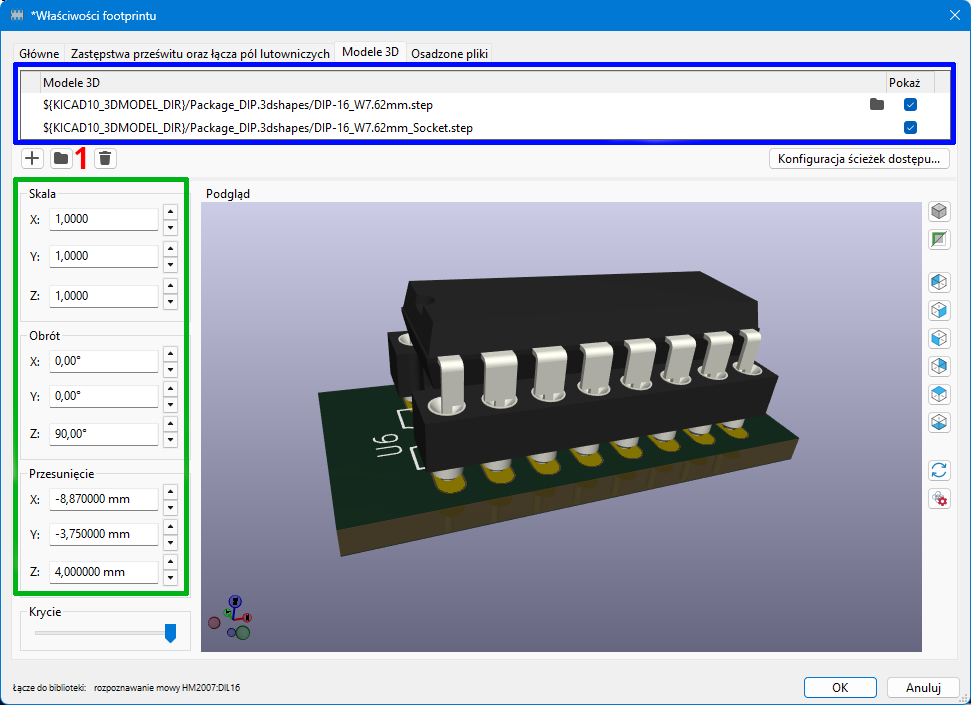This screenshot has height=705, width=971.
Task: Increase Przesunięcie Y with up arrow
Action: [170, 527]
